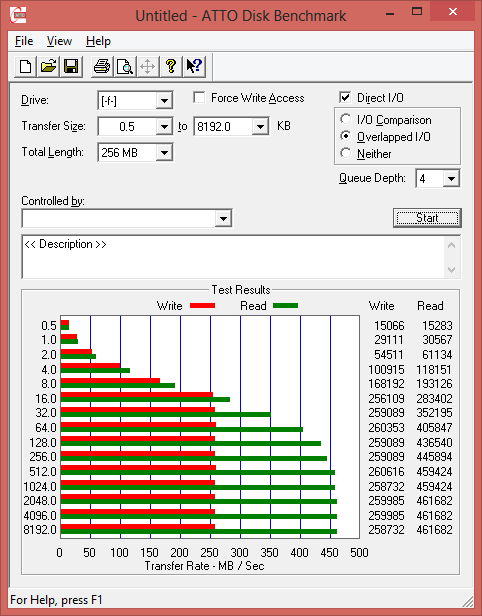
Task: Open the Total Length dropdown
Action: pos(164,153)
